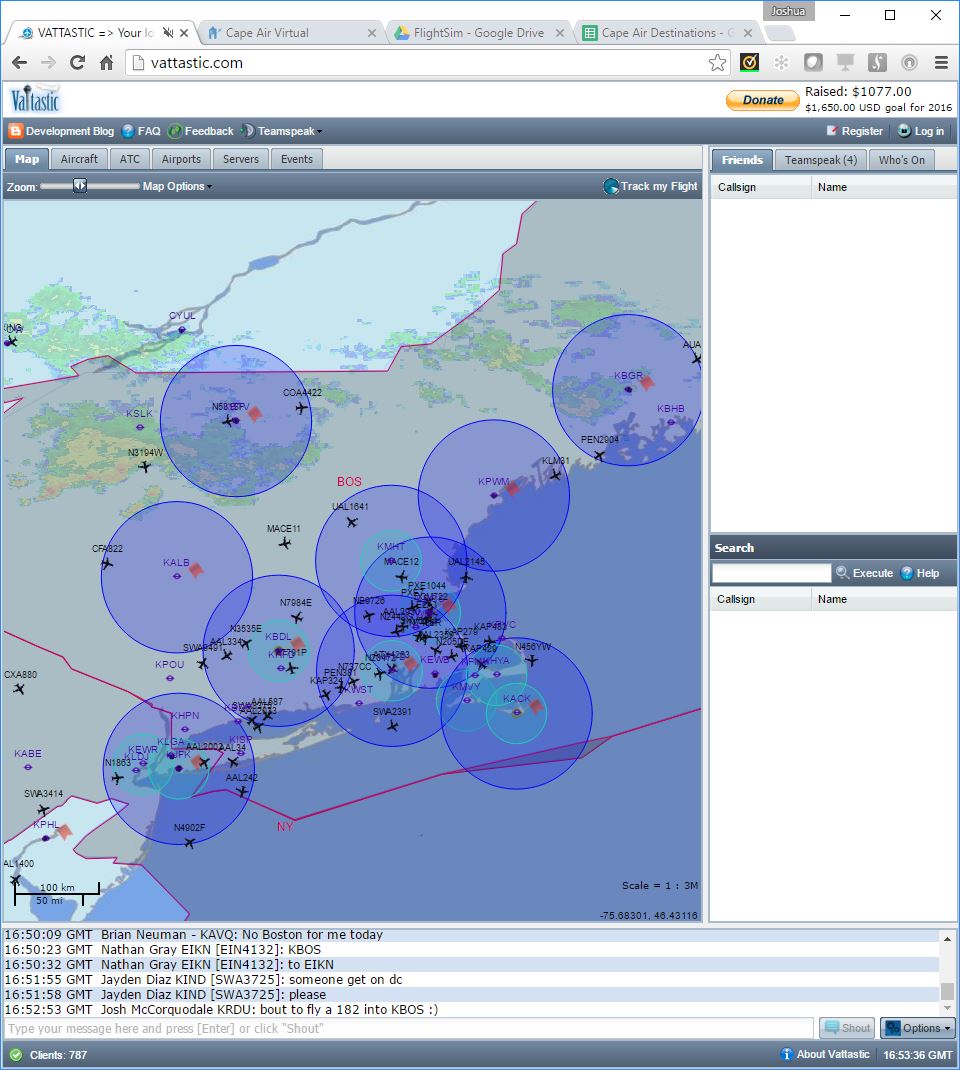Viewport: 960px width, 1070px height.
Task: Click the Joshua profile button
Action: [x=788, y=11]
